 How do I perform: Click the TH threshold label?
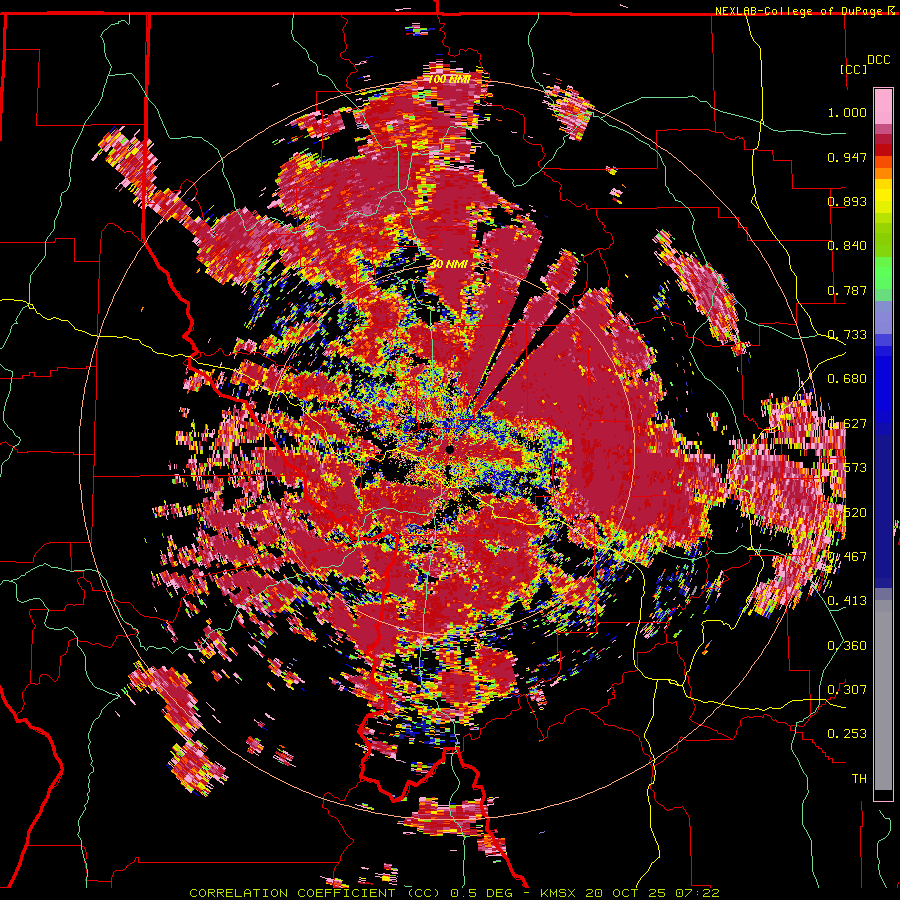[859, 779]
